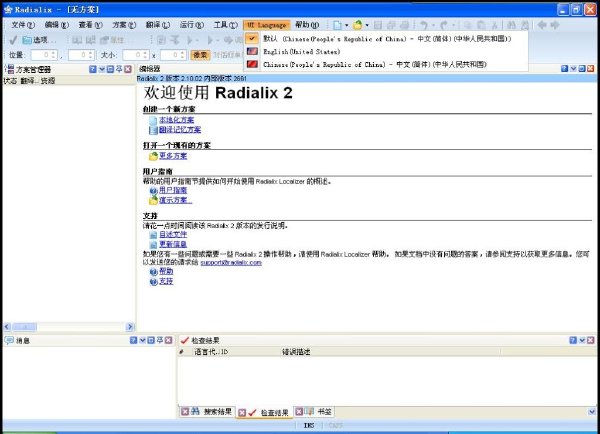Click the redo arrow icon
This screenshot has width=600, height=434.
(444, 25)
